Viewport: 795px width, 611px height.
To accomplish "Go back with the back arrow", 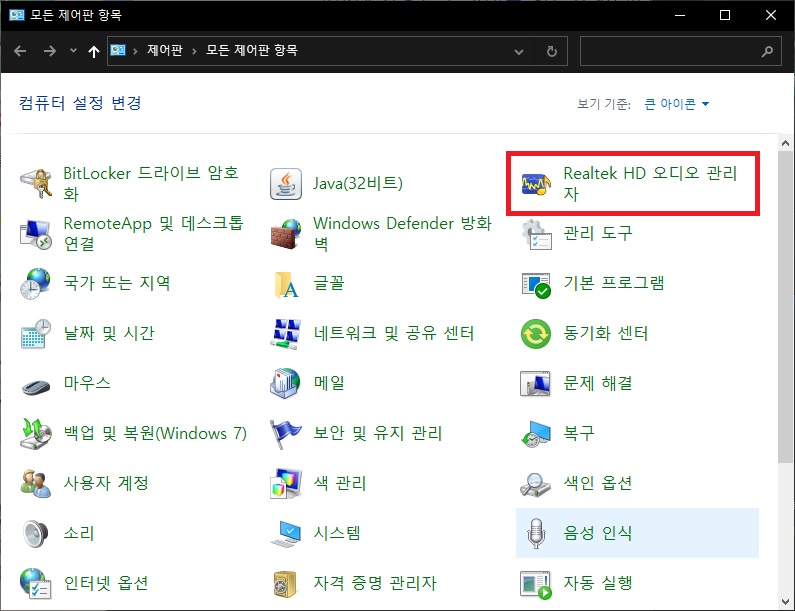I will (x=20, y=51).
